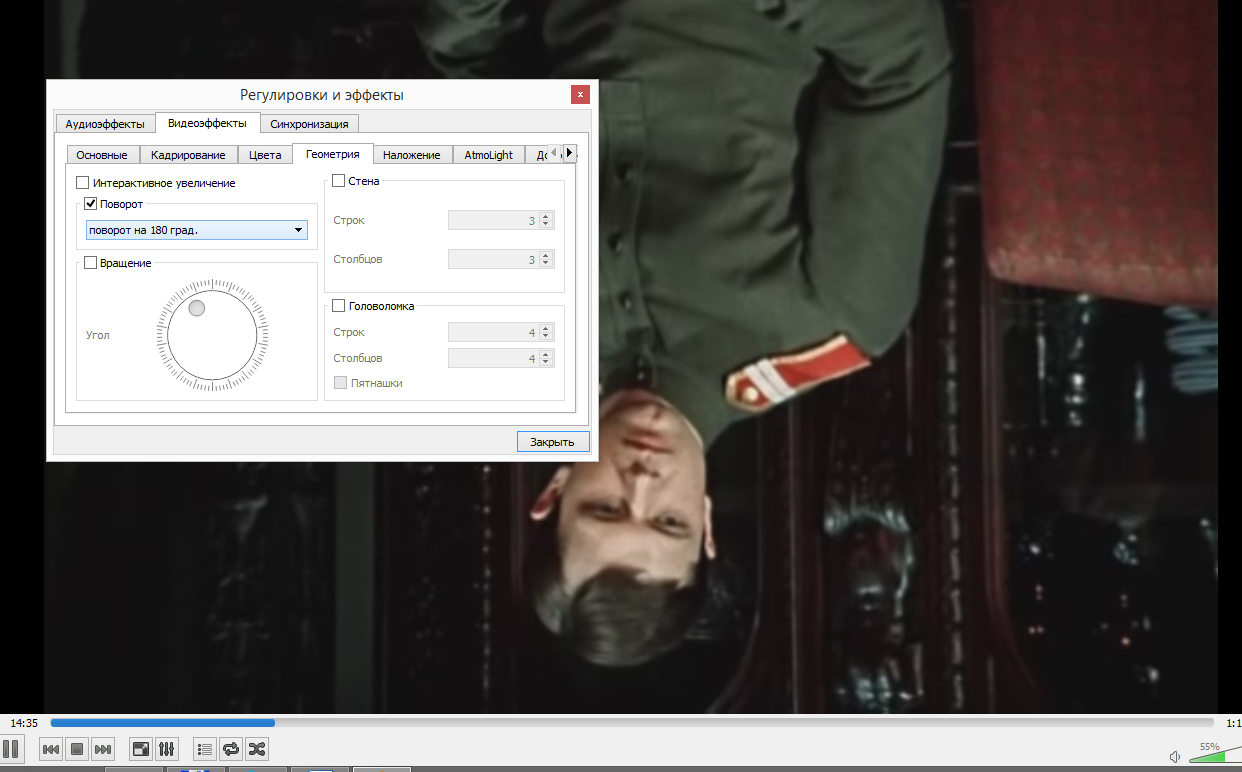The image size is (1242, 772).
Task: Toggle fullscreen video mode
Action: pos(141,749)
